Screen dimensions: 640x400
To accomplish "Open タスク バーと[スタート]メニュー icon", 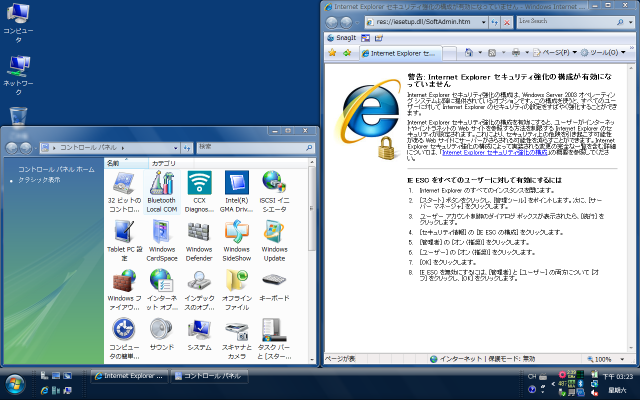I will point(274,339).
